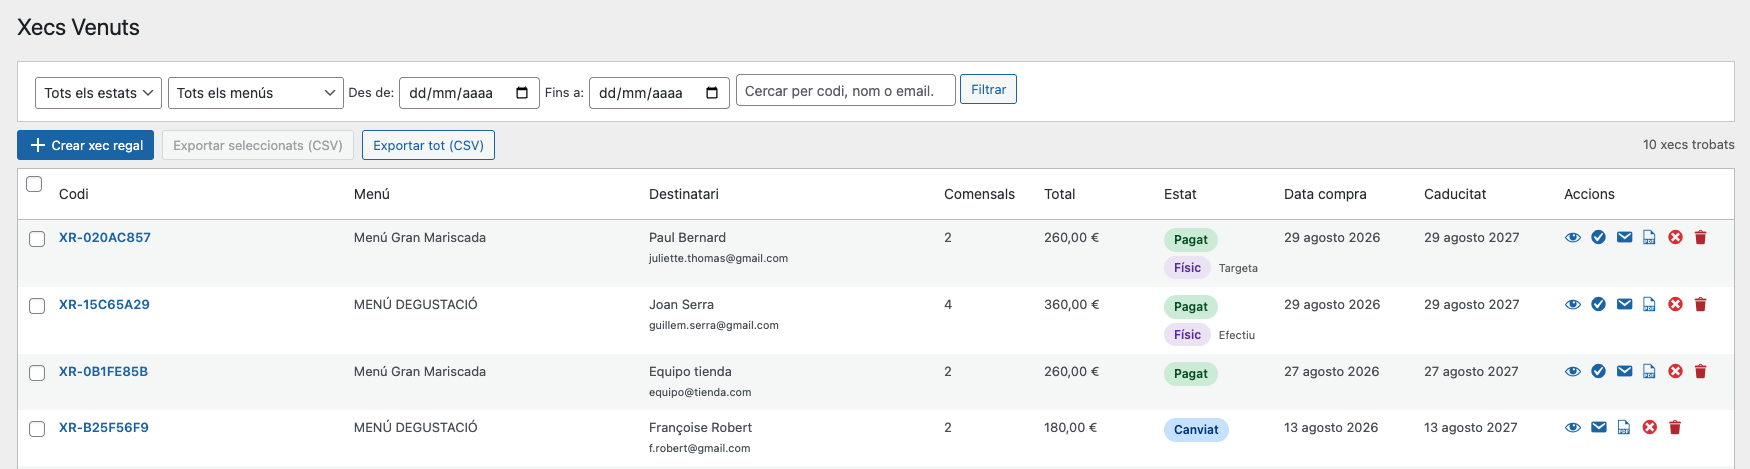The height and width of the screenshot is (469, 1750).
Task: Open the 'Tots els estats' status dropdown
Action: coord(98,93)
